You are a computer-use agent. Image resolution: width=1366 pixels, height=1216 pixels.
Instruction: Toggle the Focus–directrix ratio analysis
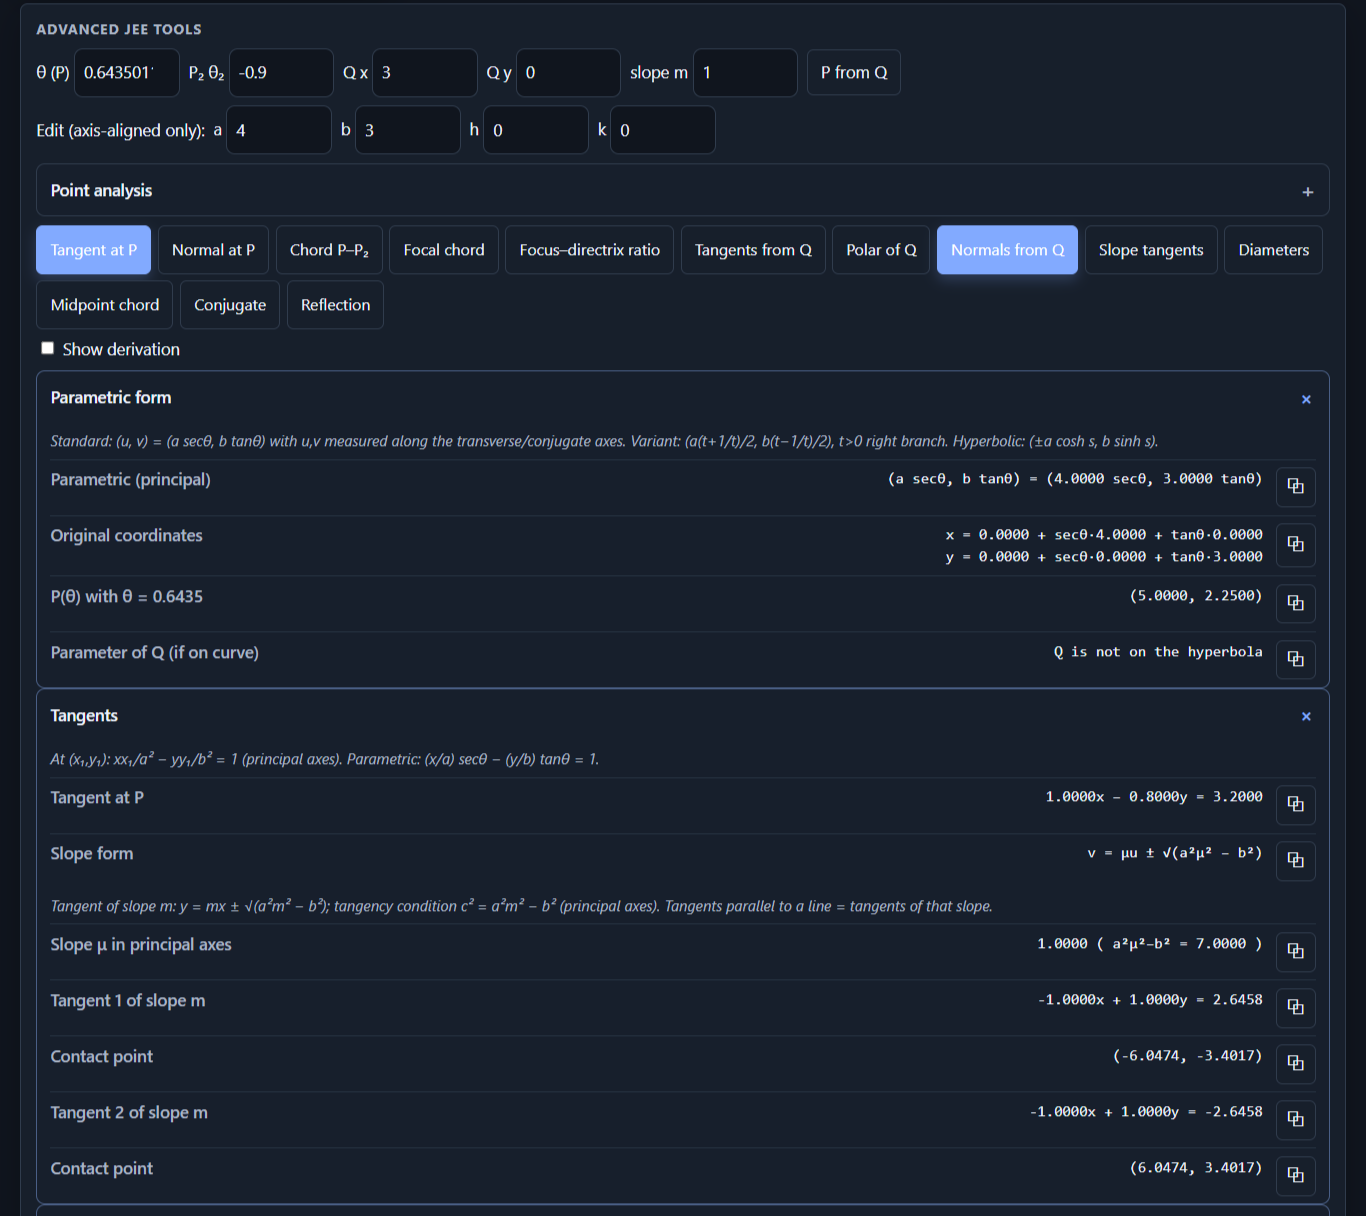pos(590,250)
